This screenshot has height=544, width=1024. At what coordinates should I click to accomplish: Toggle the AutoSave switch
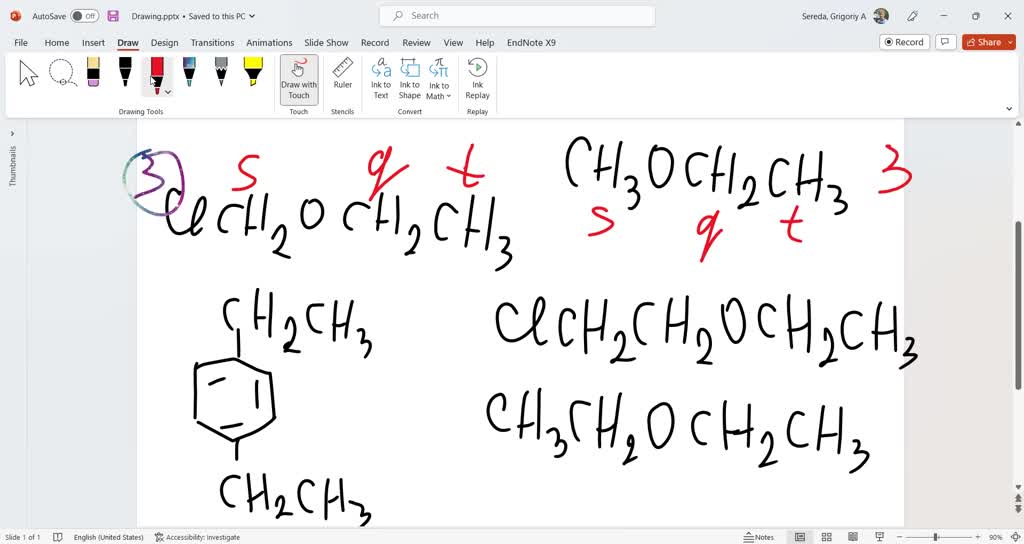point(85,16)
